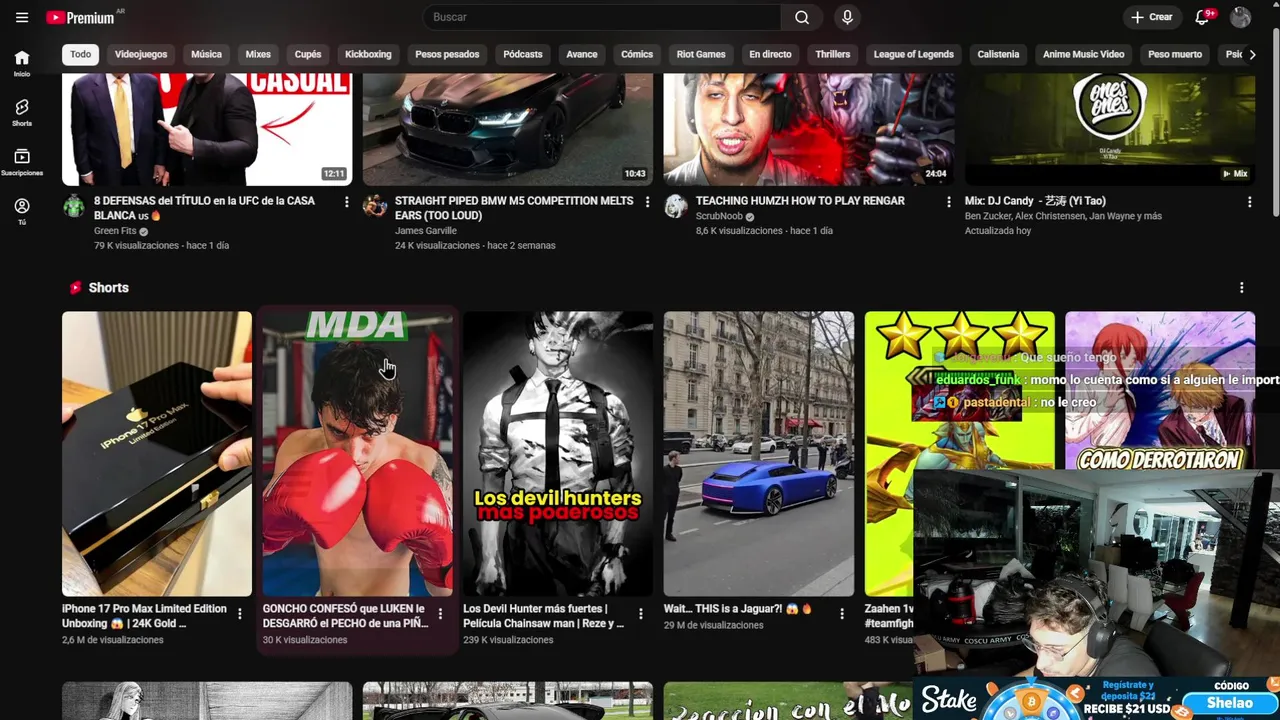Open options for Teaching Humzh Rengar video
This screenshot has width=1280, height=720.
point(949,202)
